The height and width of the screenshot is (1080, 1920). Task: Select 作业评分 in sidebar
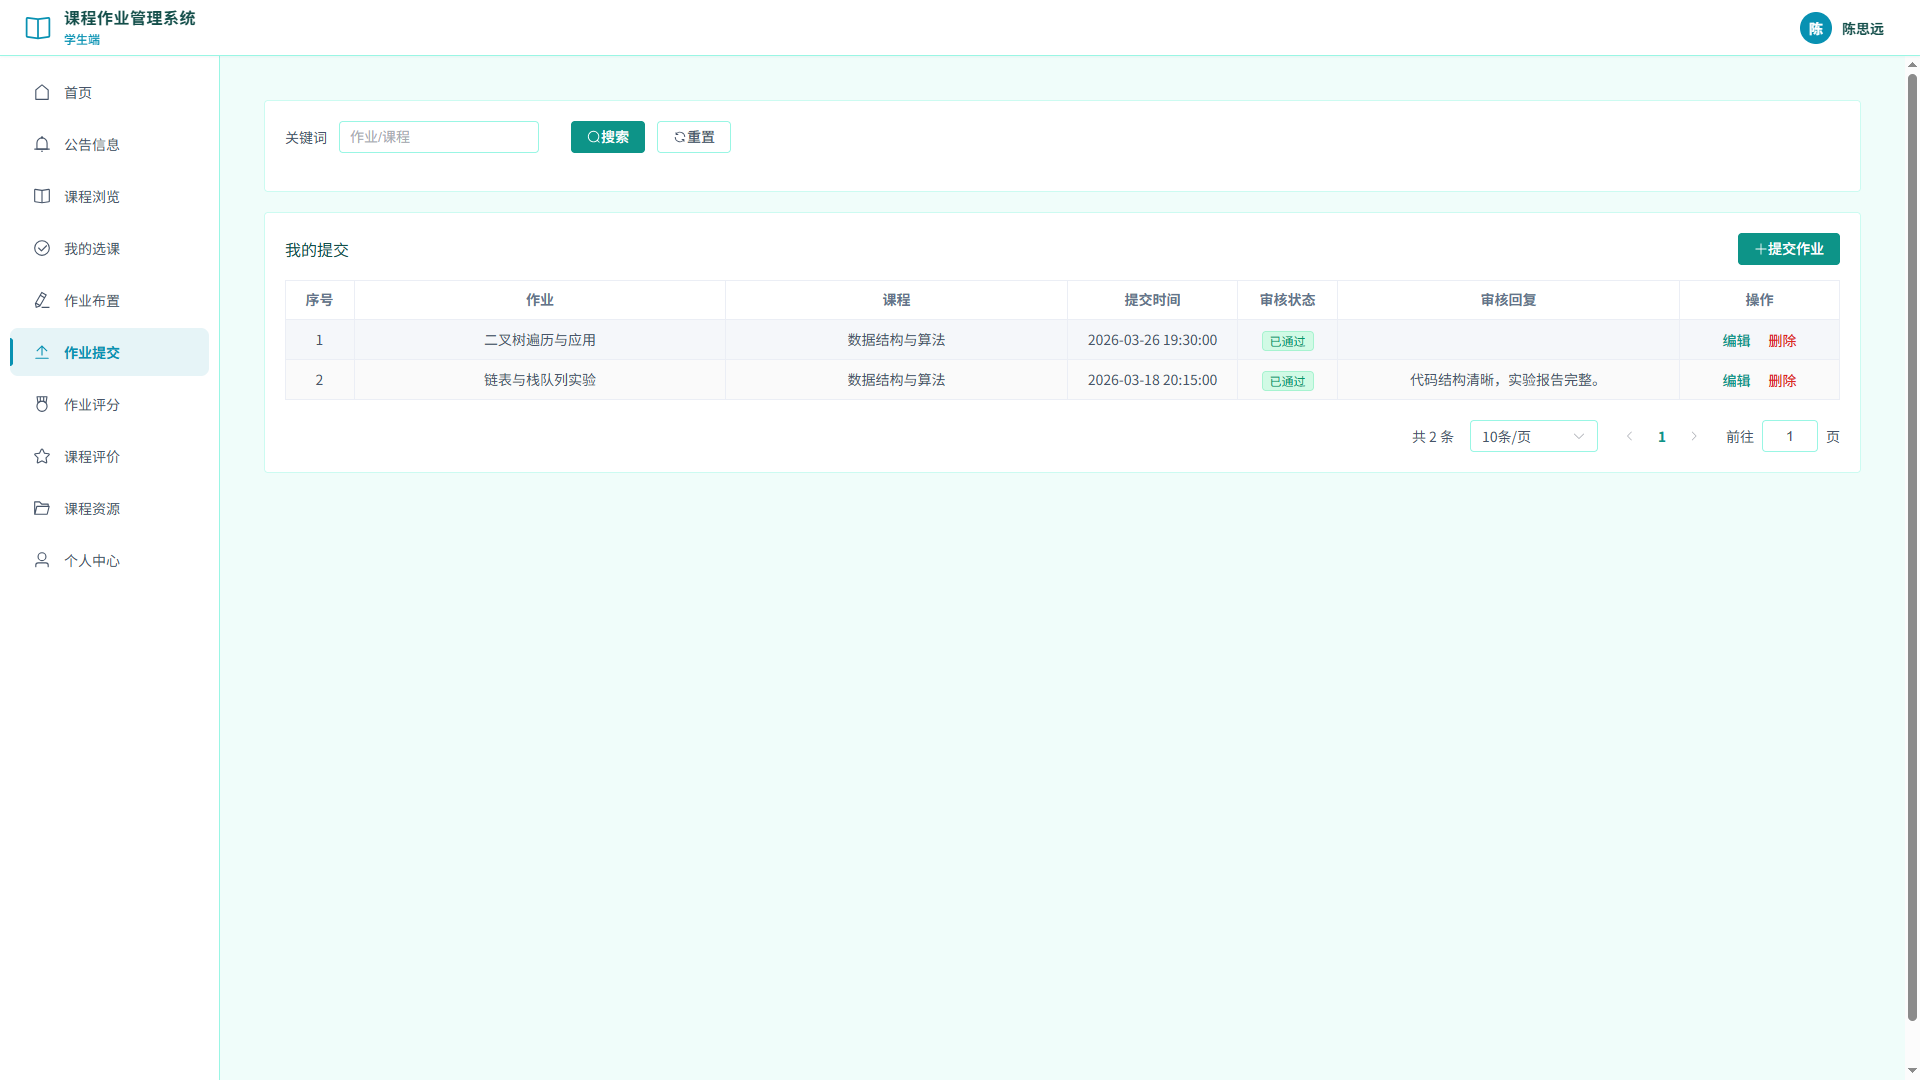(x=110, y=404)
